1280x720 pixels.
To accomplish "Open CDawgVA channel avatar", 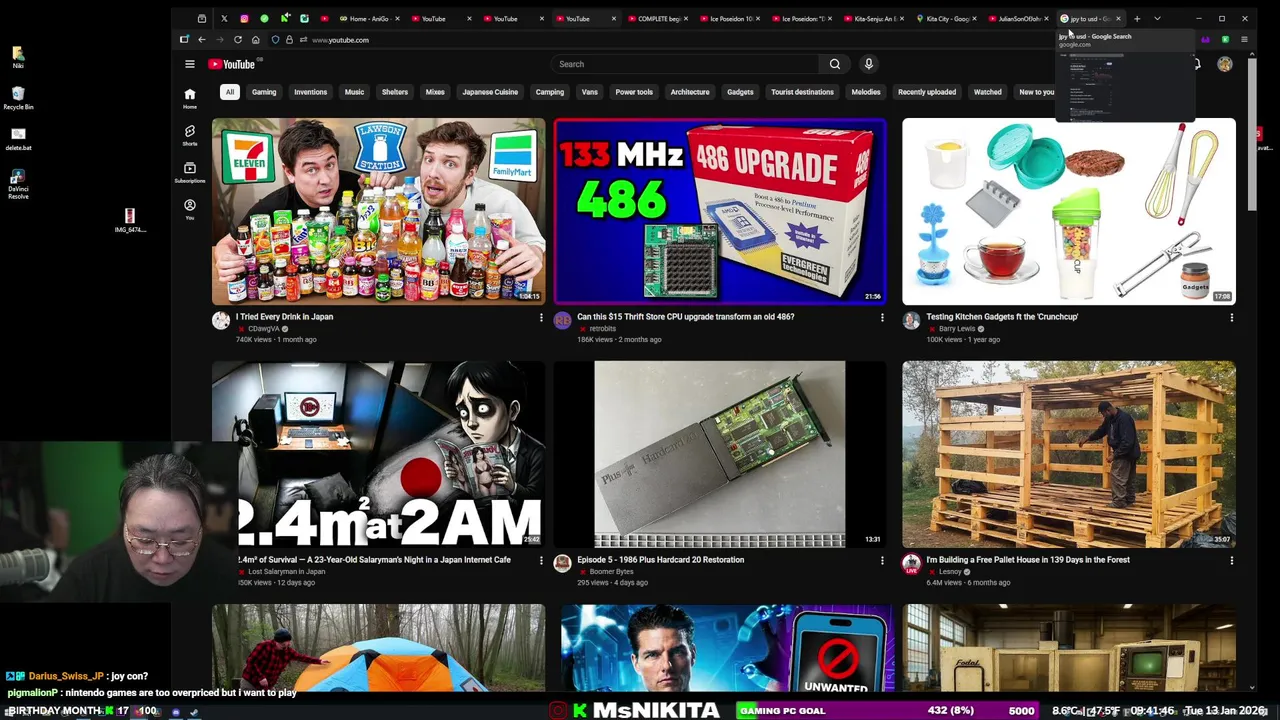I will (x=221, y=320).
